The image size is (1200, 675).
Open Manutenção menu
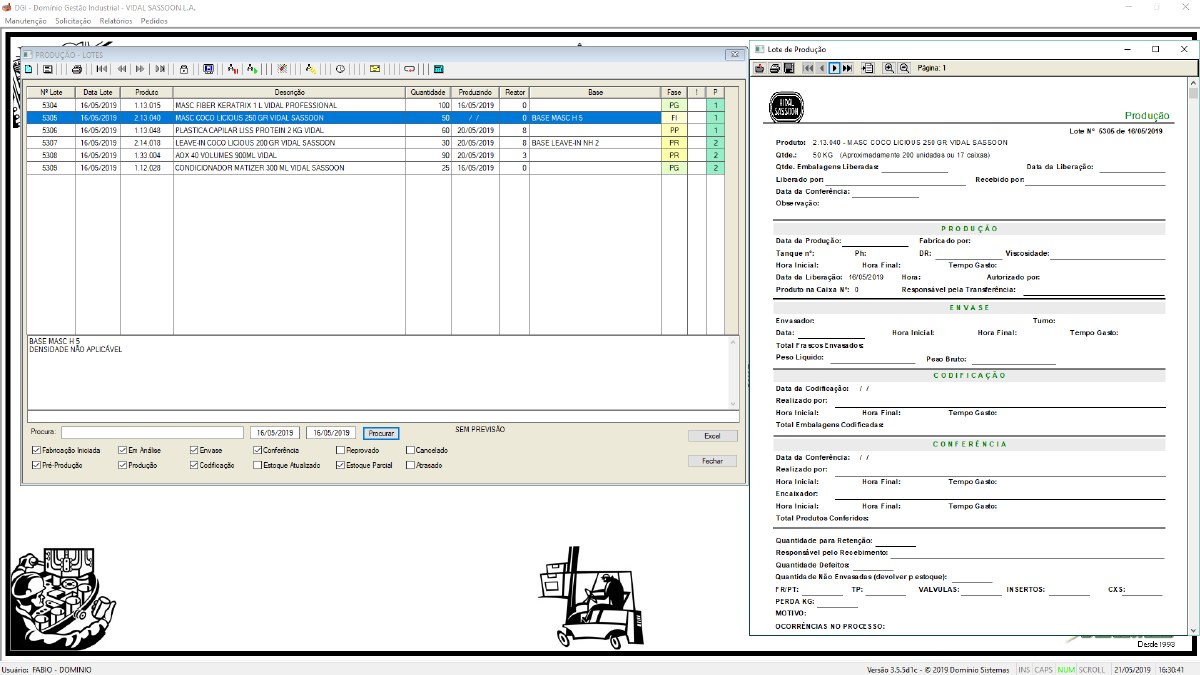click(x=26, y=20)
